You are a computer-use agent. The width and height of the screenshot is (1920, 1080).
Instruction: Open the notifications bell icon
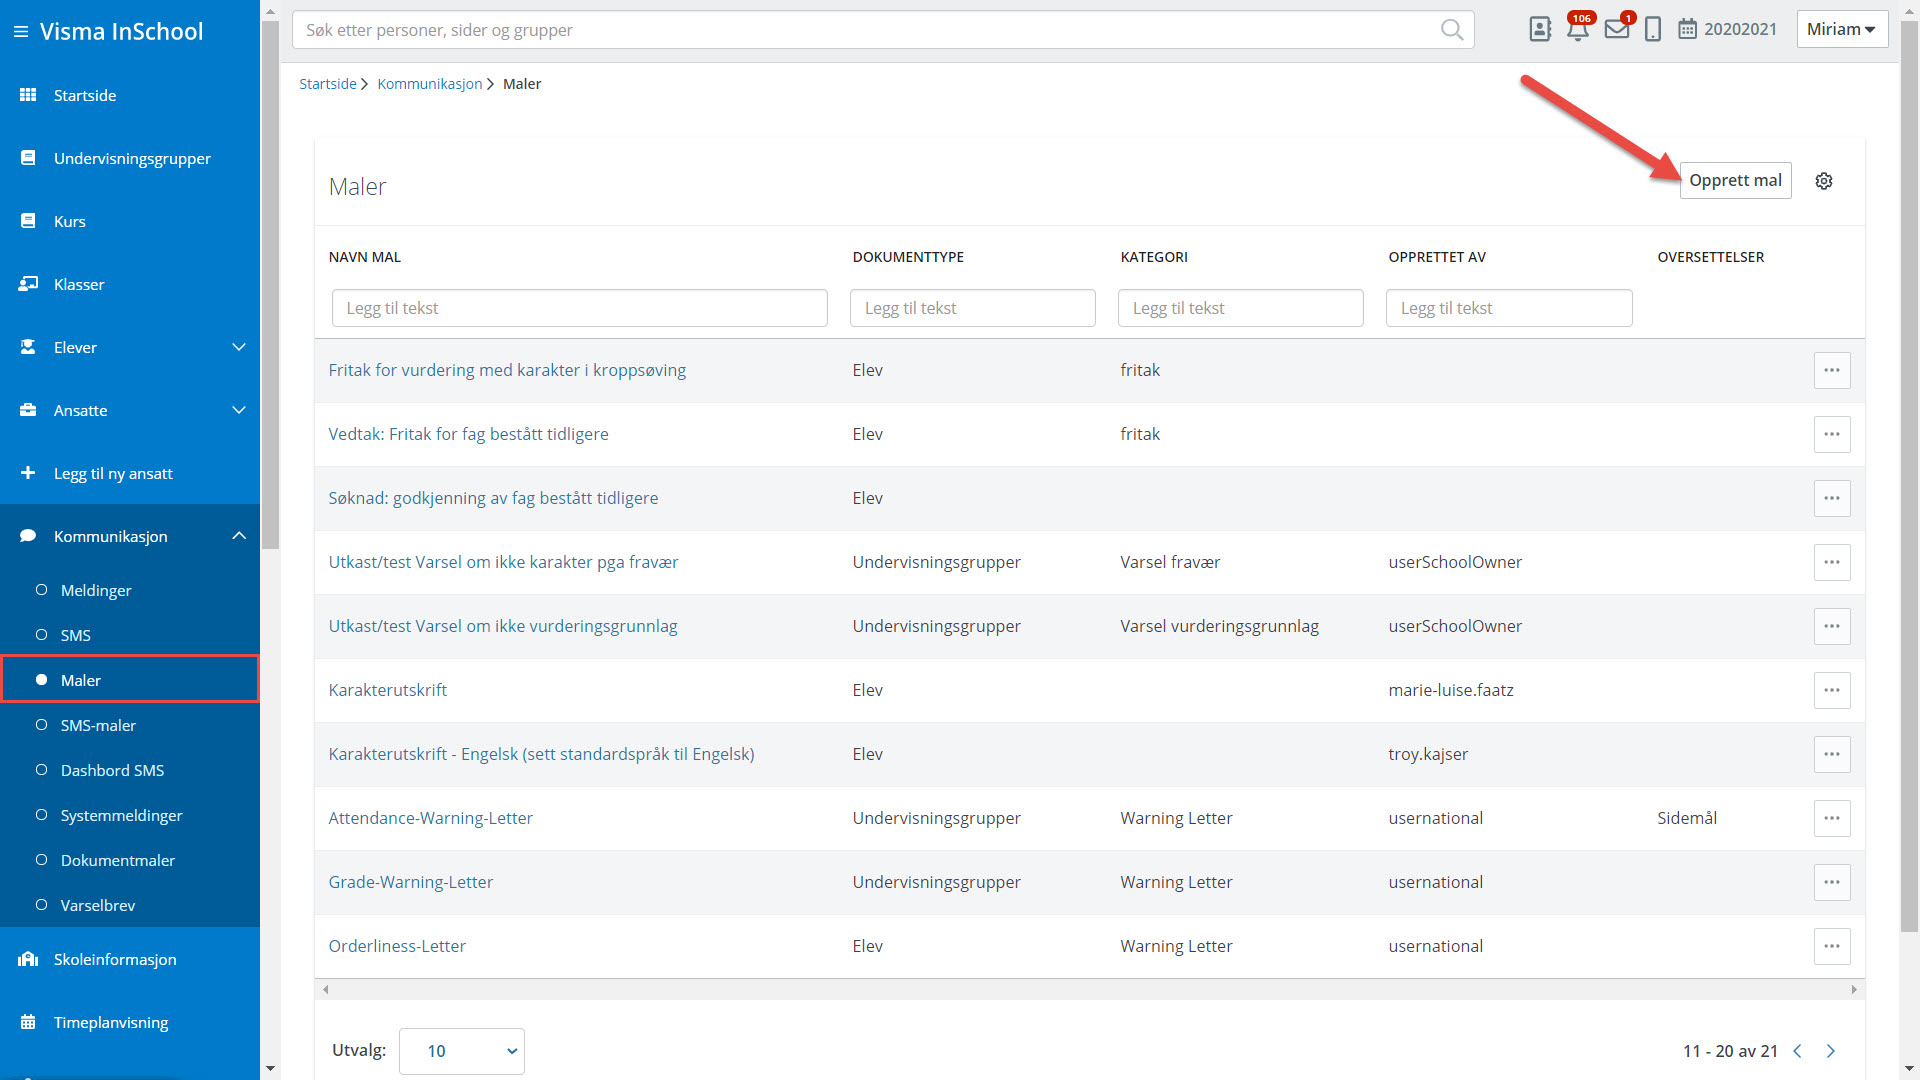(x=1578, y=30)
